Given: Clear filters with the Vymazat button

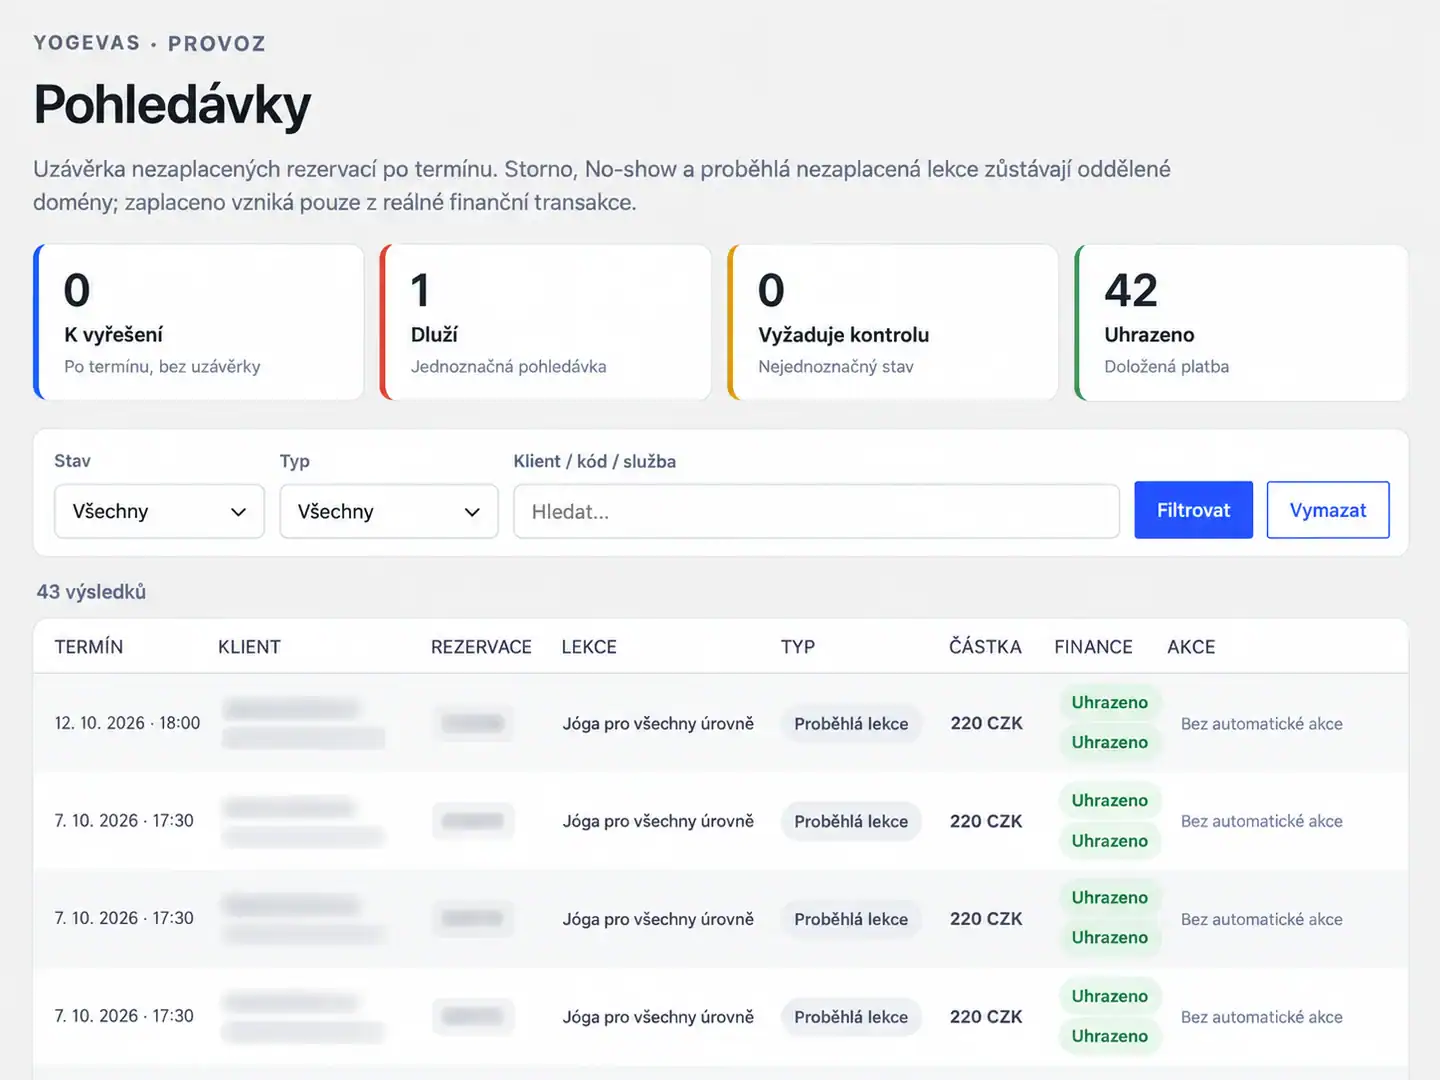Looking at the screenshot, I should (1328, 510).
